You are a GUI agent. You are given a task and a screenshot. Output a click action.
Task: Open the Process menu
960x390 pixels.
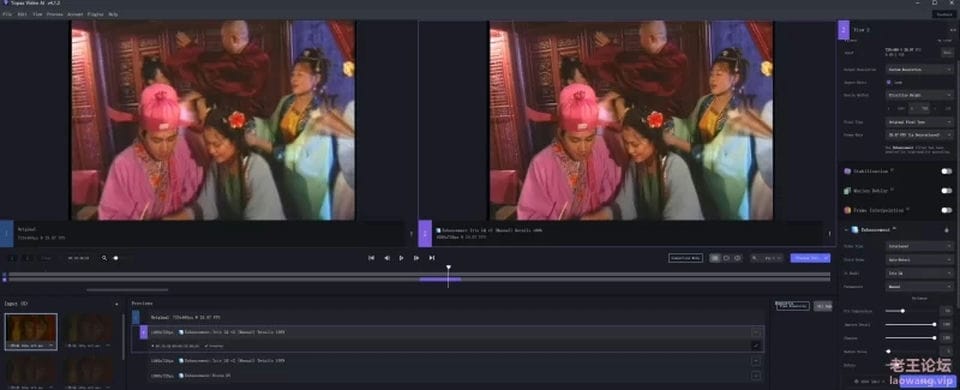55,13
